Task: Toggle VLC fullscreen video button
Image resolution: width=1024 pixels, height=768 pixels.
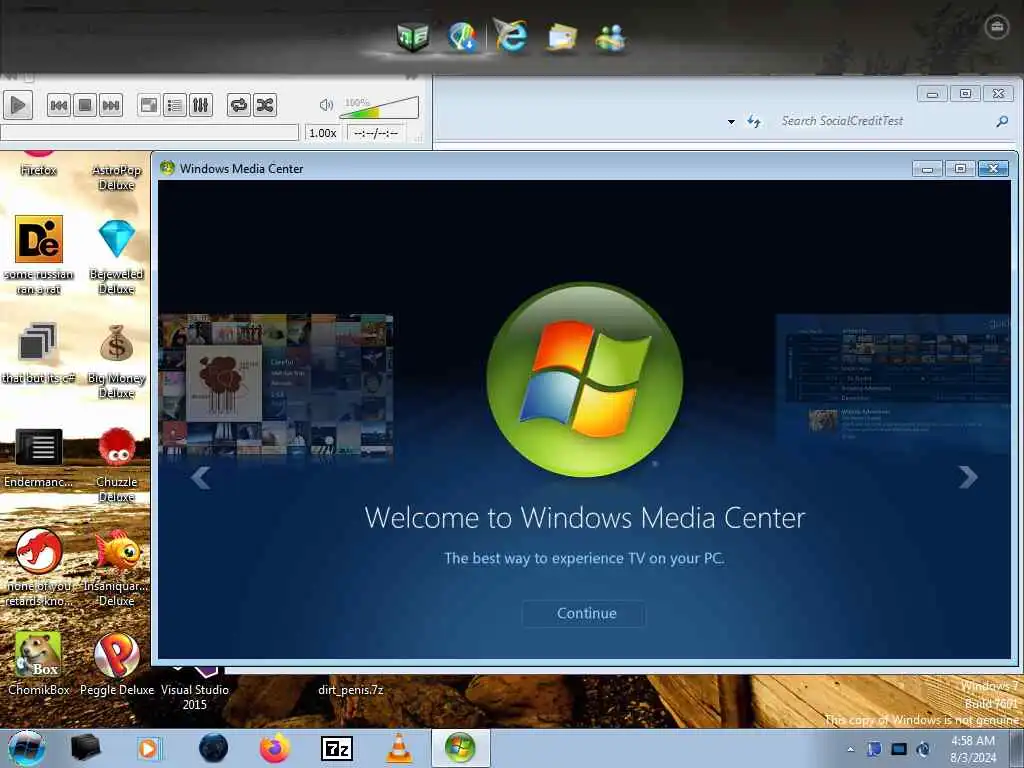Action: 149,105
